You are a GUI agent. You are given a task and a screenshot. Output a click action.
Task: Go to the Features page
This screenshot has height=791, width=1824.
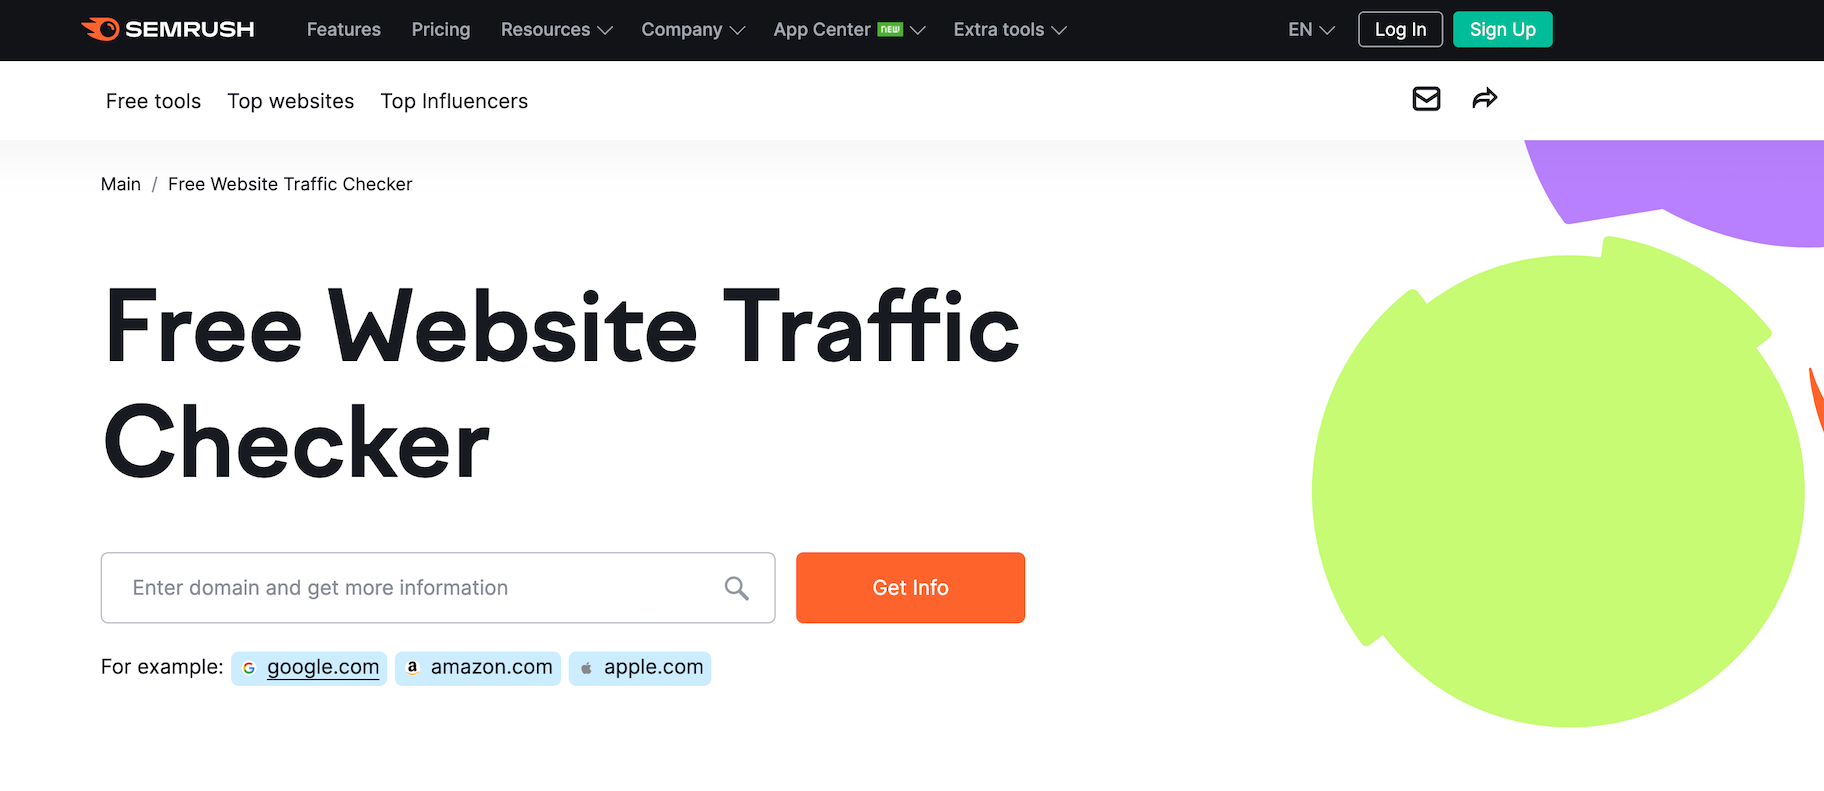point(343,30)
